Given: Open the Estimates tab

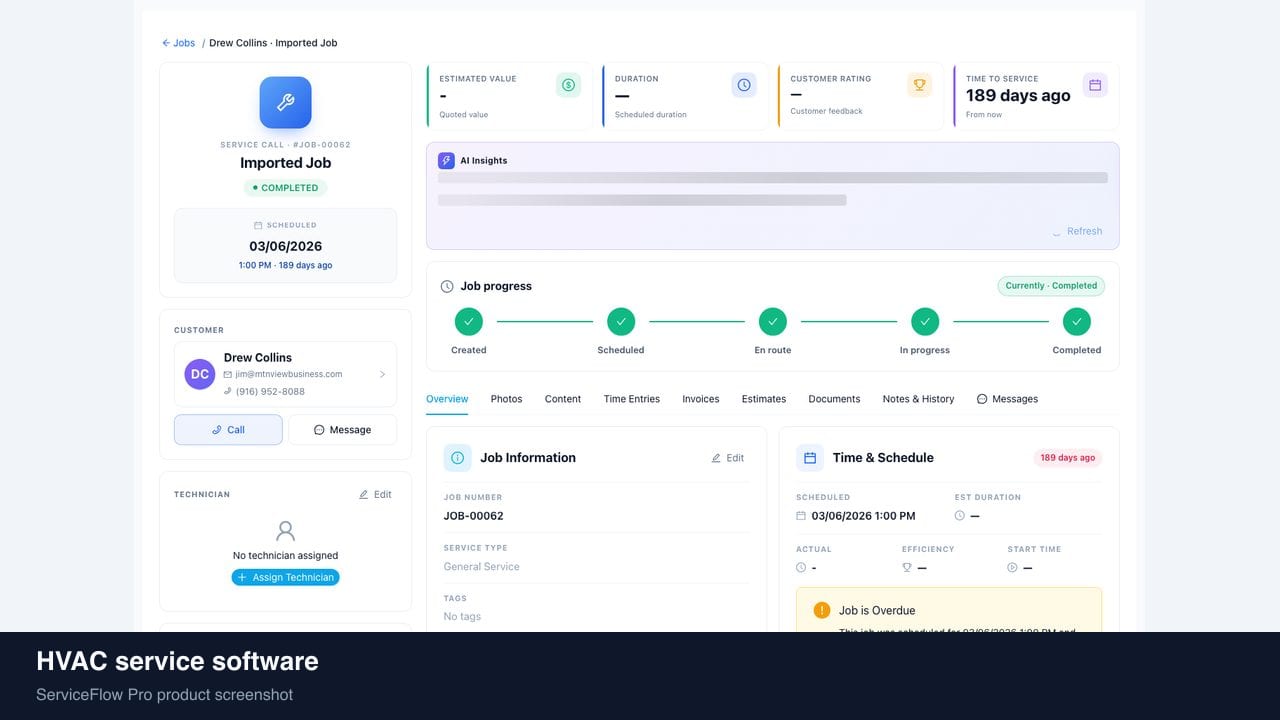Looking at the screenshot, I should [764, 399].
